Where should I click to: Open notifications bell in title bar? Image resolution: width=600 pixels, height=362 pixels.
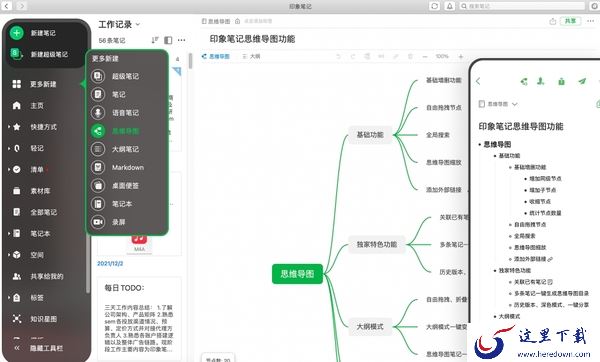pos(450,6)
